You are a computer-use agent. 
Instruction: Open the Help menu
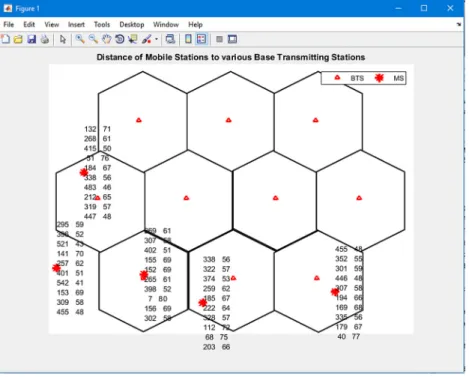(195, 24)
